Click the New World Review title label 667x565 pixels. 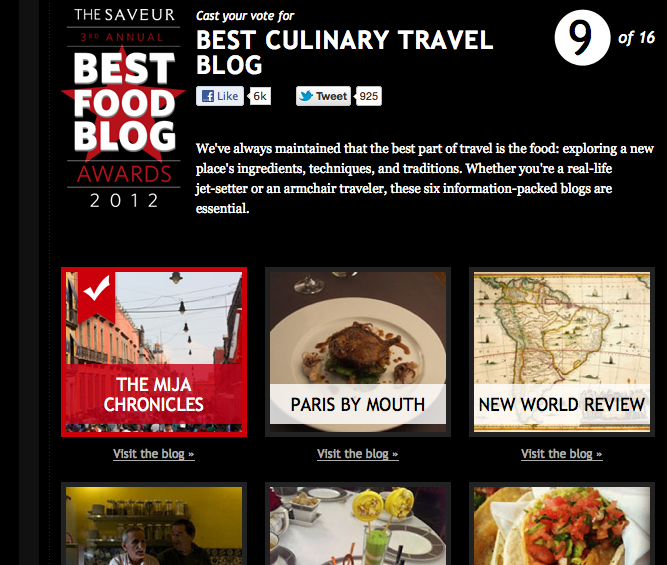click(562, 404)
